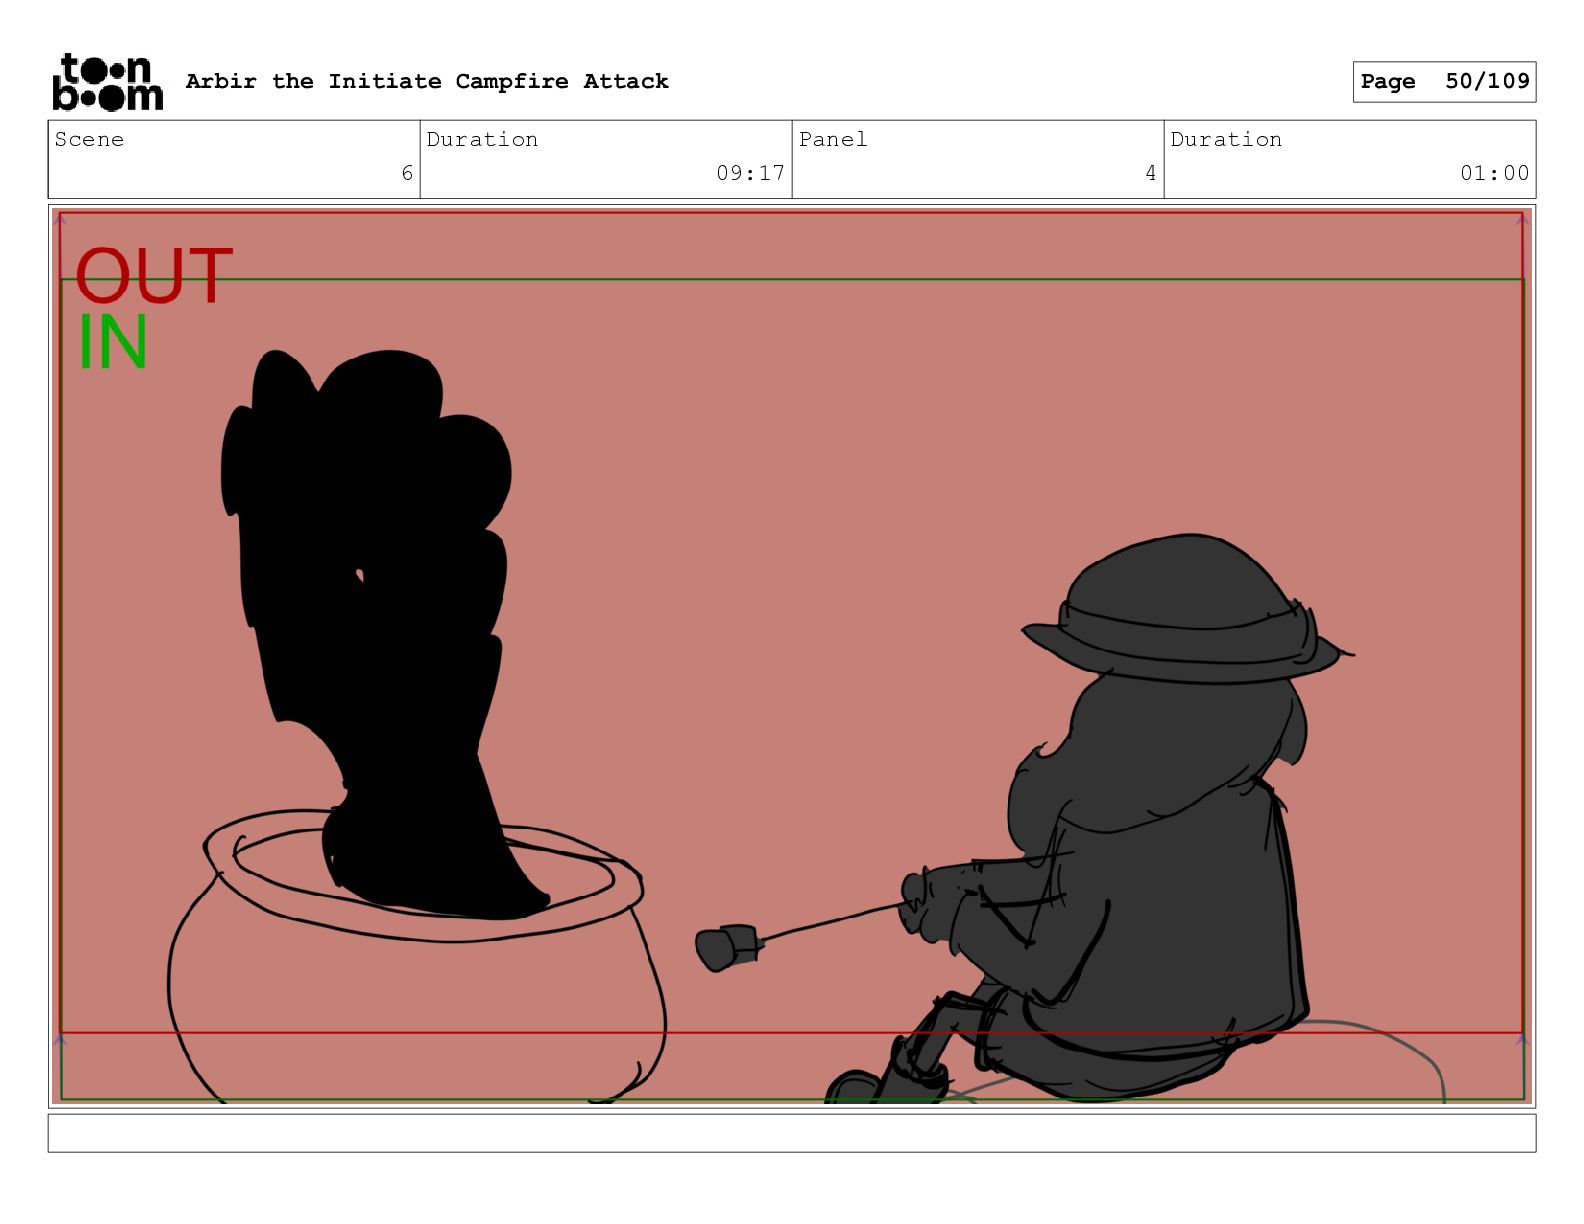This screenshot has width=1584, height=1224.
Task: Click the 'Panel' label
Action: [833, 139]
